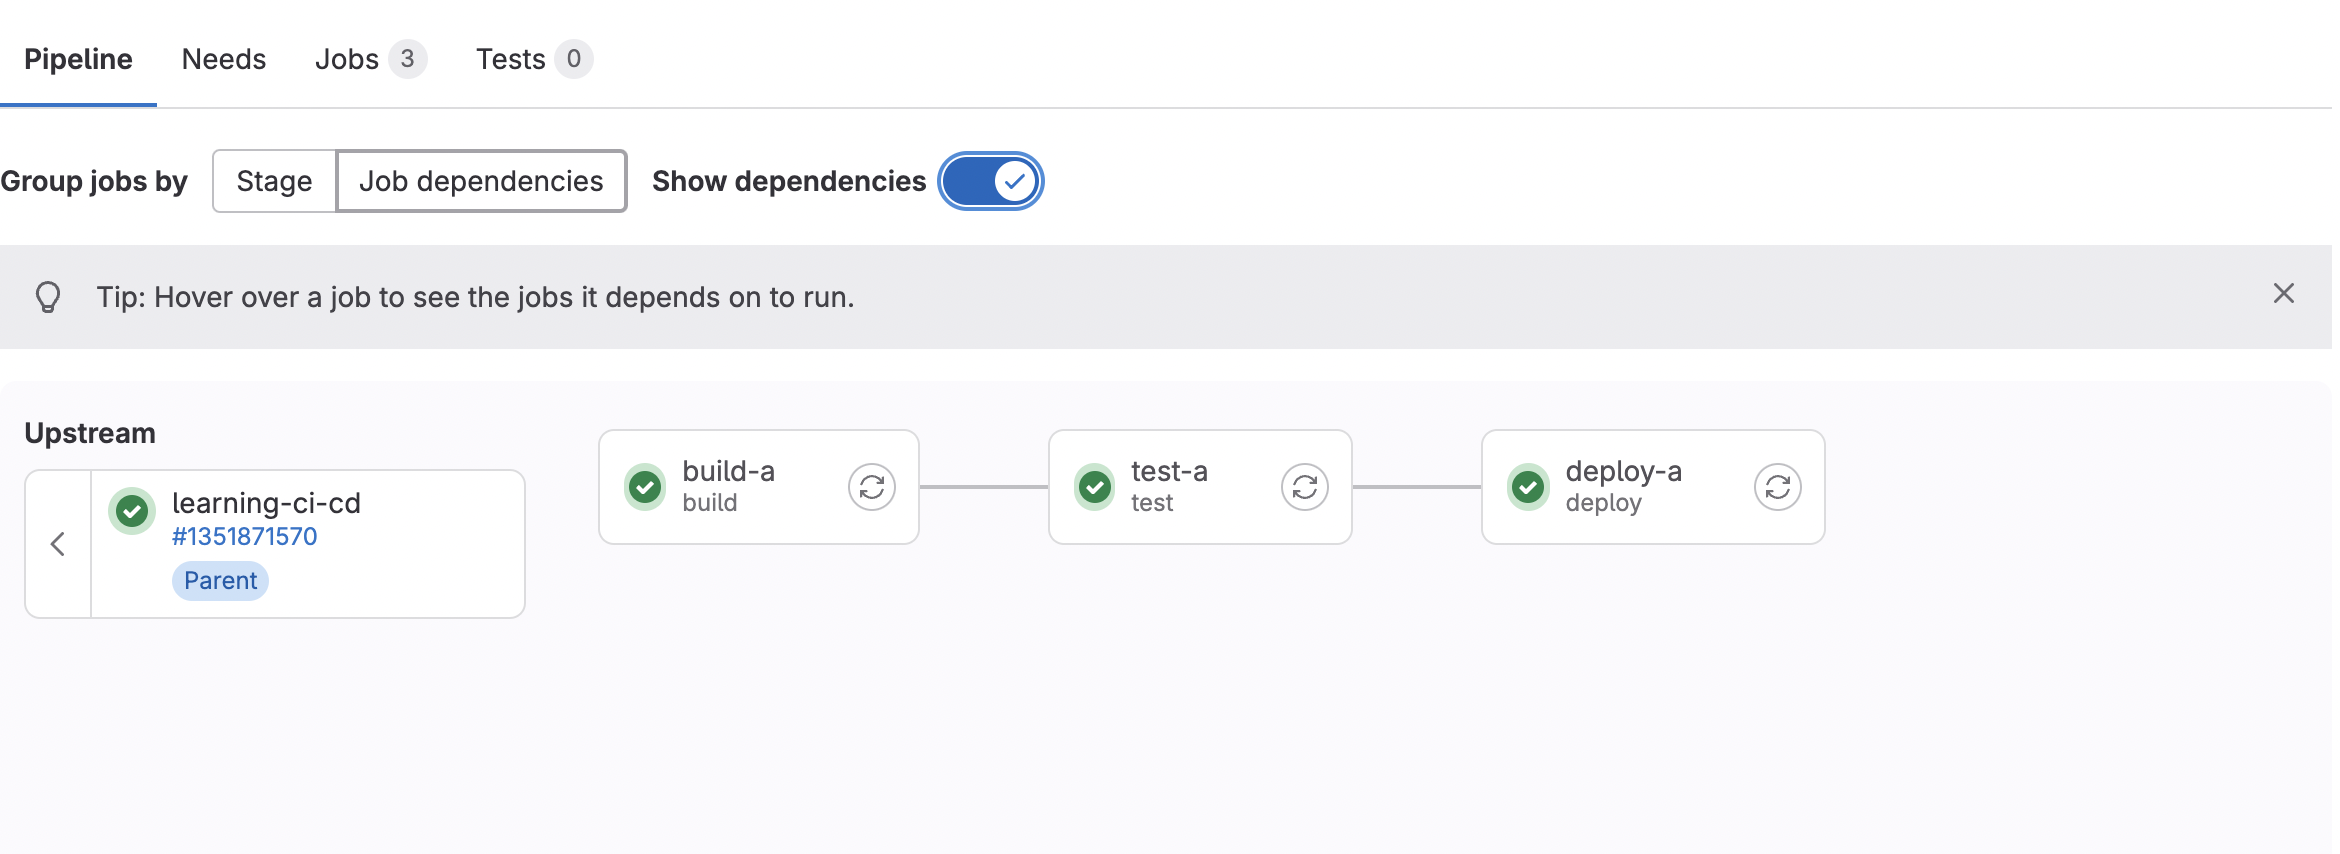Image resolution: width=2340 pixels, height=854 pixels.
Task: Click the Parent badge
Action: tap(219, 580)
